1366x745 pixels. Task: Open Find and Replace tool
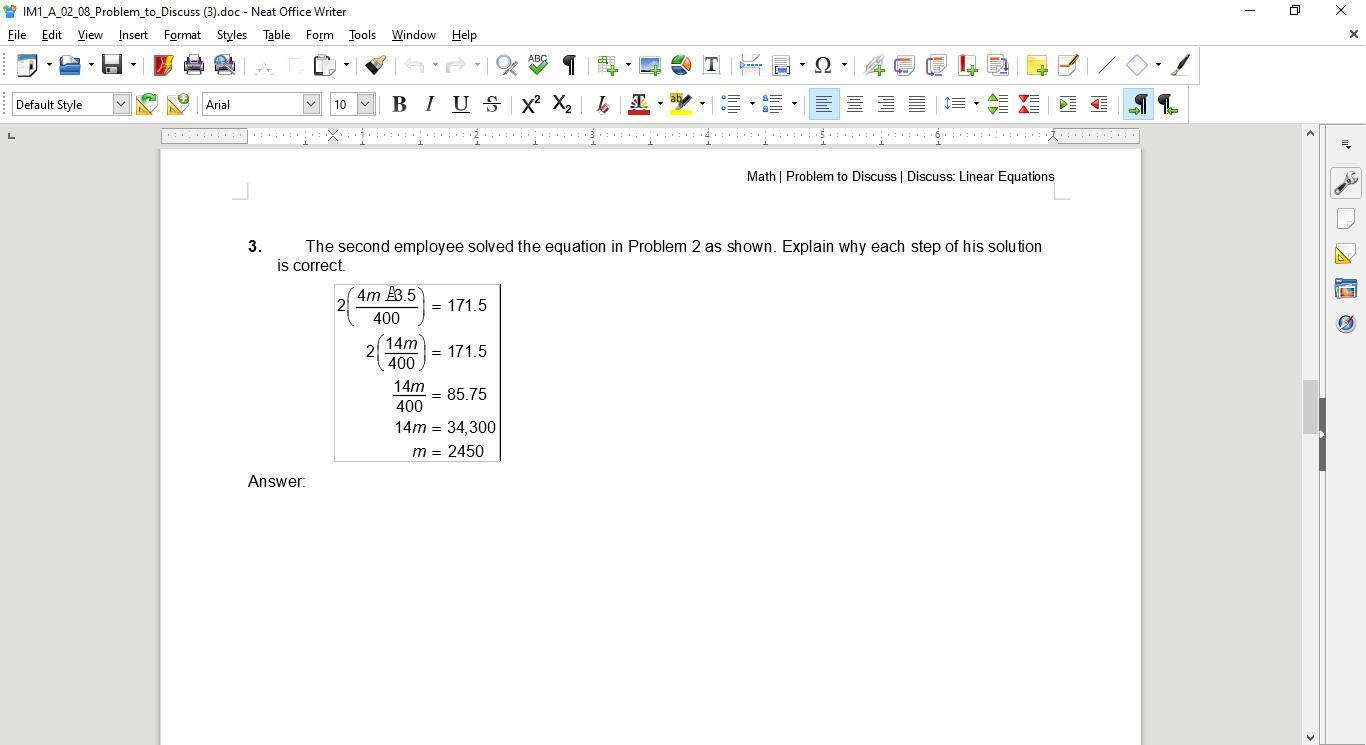507,65
